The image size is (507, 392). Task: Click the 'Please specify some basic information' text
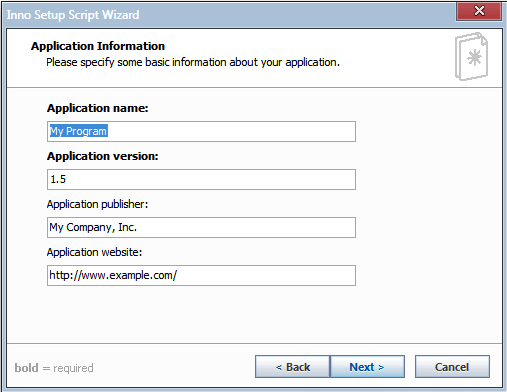[193, 62]
